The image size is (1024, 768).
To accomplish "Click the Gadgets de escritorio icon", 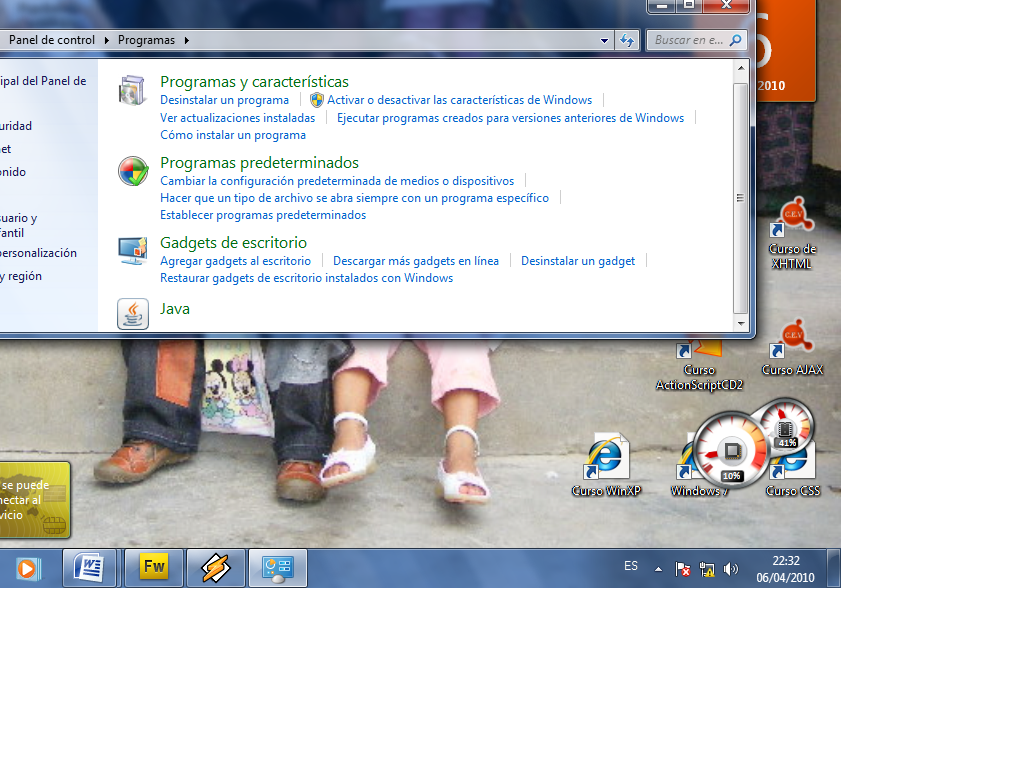I will (x=132, y=251).
